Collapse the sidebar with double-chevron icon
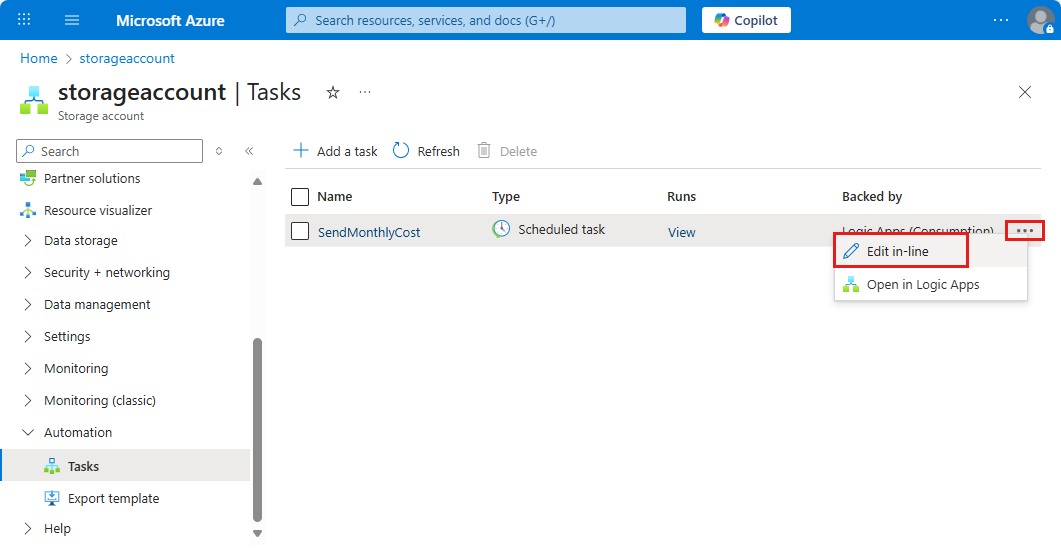Image resolution: width=1061 pixels, height=548 pixels. click(x=249, y=151)
